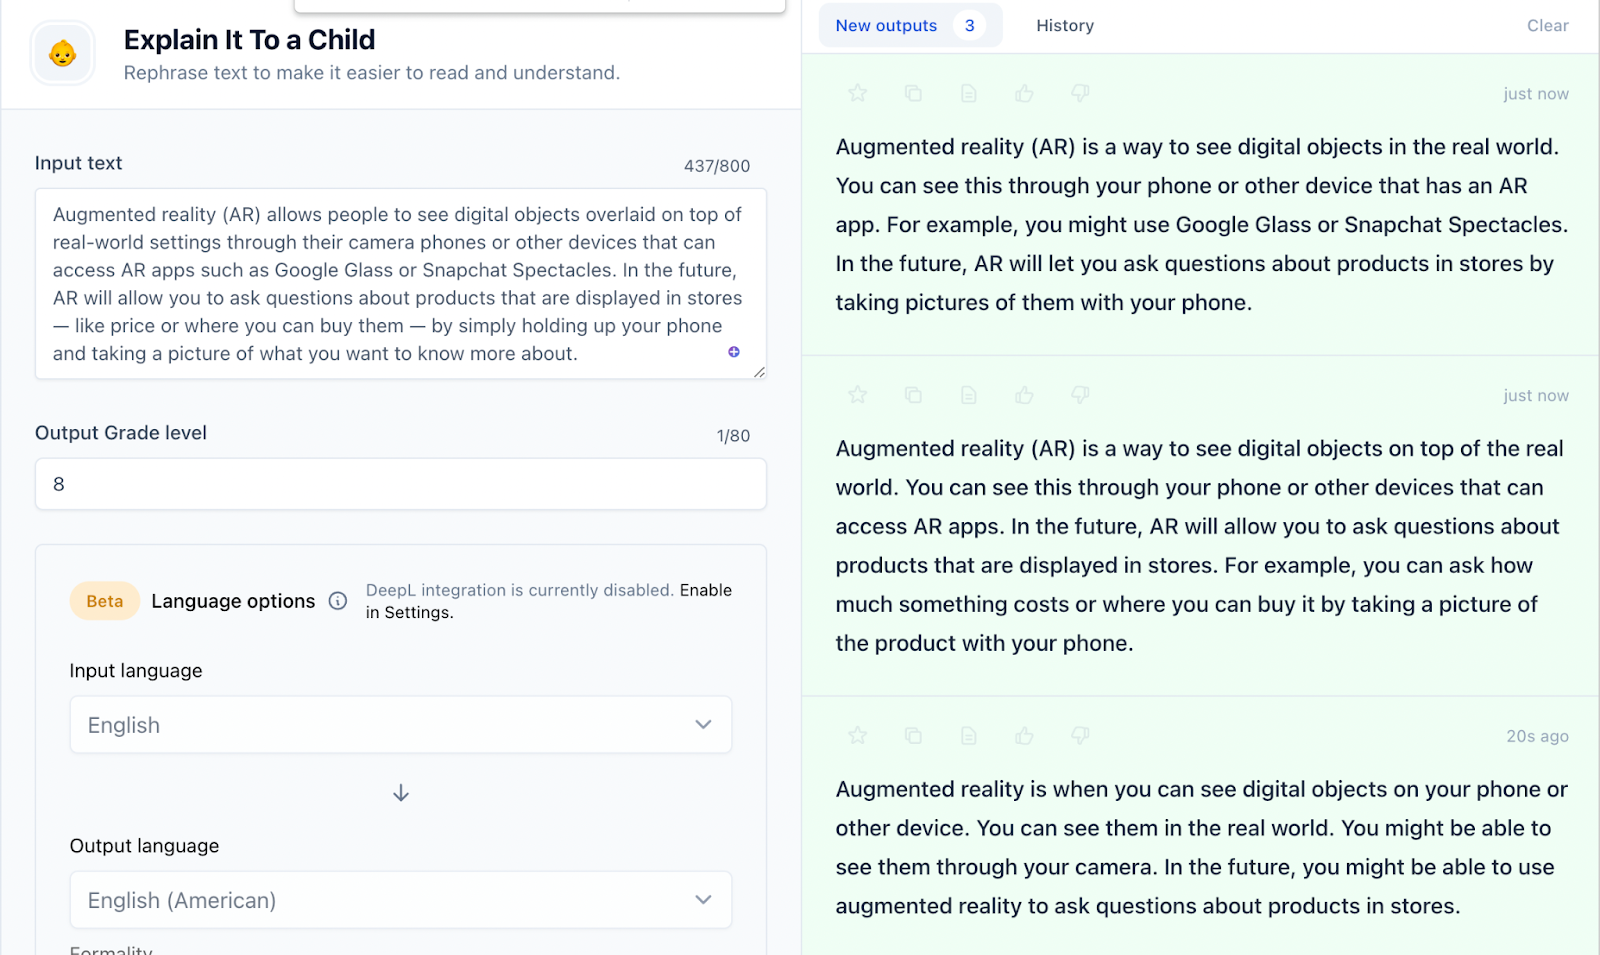Image resolution: width=1600 pixels, height=955 pixels.
Task: Click the Language options info icon
Action: (338, 601)
